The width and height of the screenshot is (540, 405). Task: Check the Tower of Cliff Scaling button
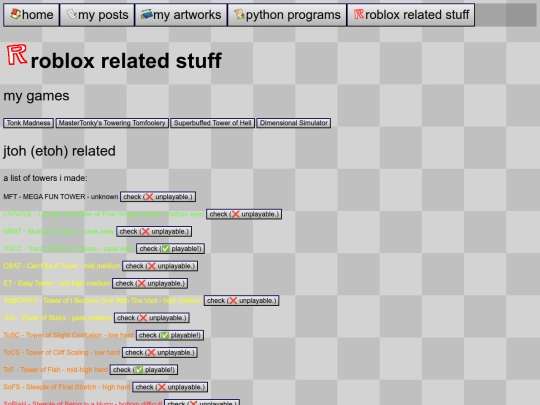[x=159, y=352]
